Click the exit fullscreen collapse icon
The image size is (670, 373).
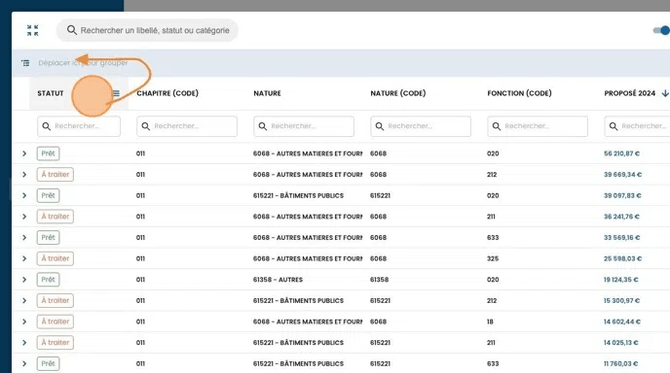[32, 30]
